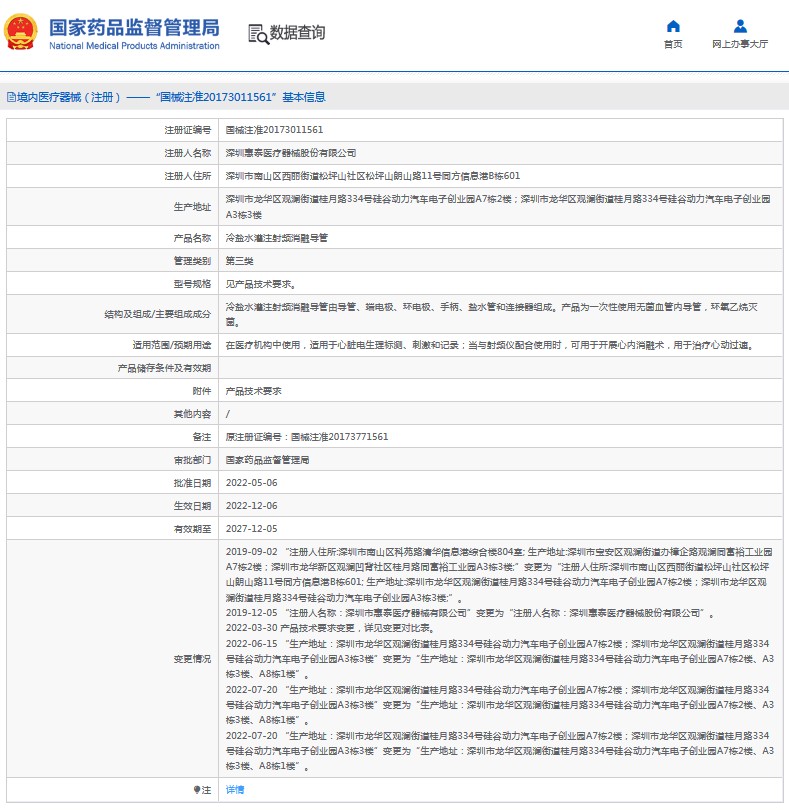789x810 pixels.
Task: Select the intended use text starting 在医疗机构中使用
Action: point(490,345)
